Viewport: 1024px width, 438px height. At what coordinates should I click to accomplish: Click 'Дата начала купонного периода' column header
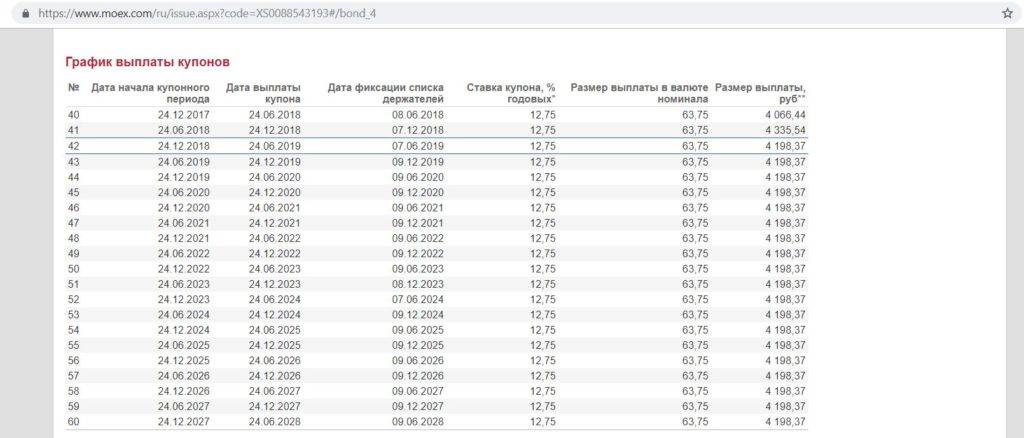coord(151,93)
